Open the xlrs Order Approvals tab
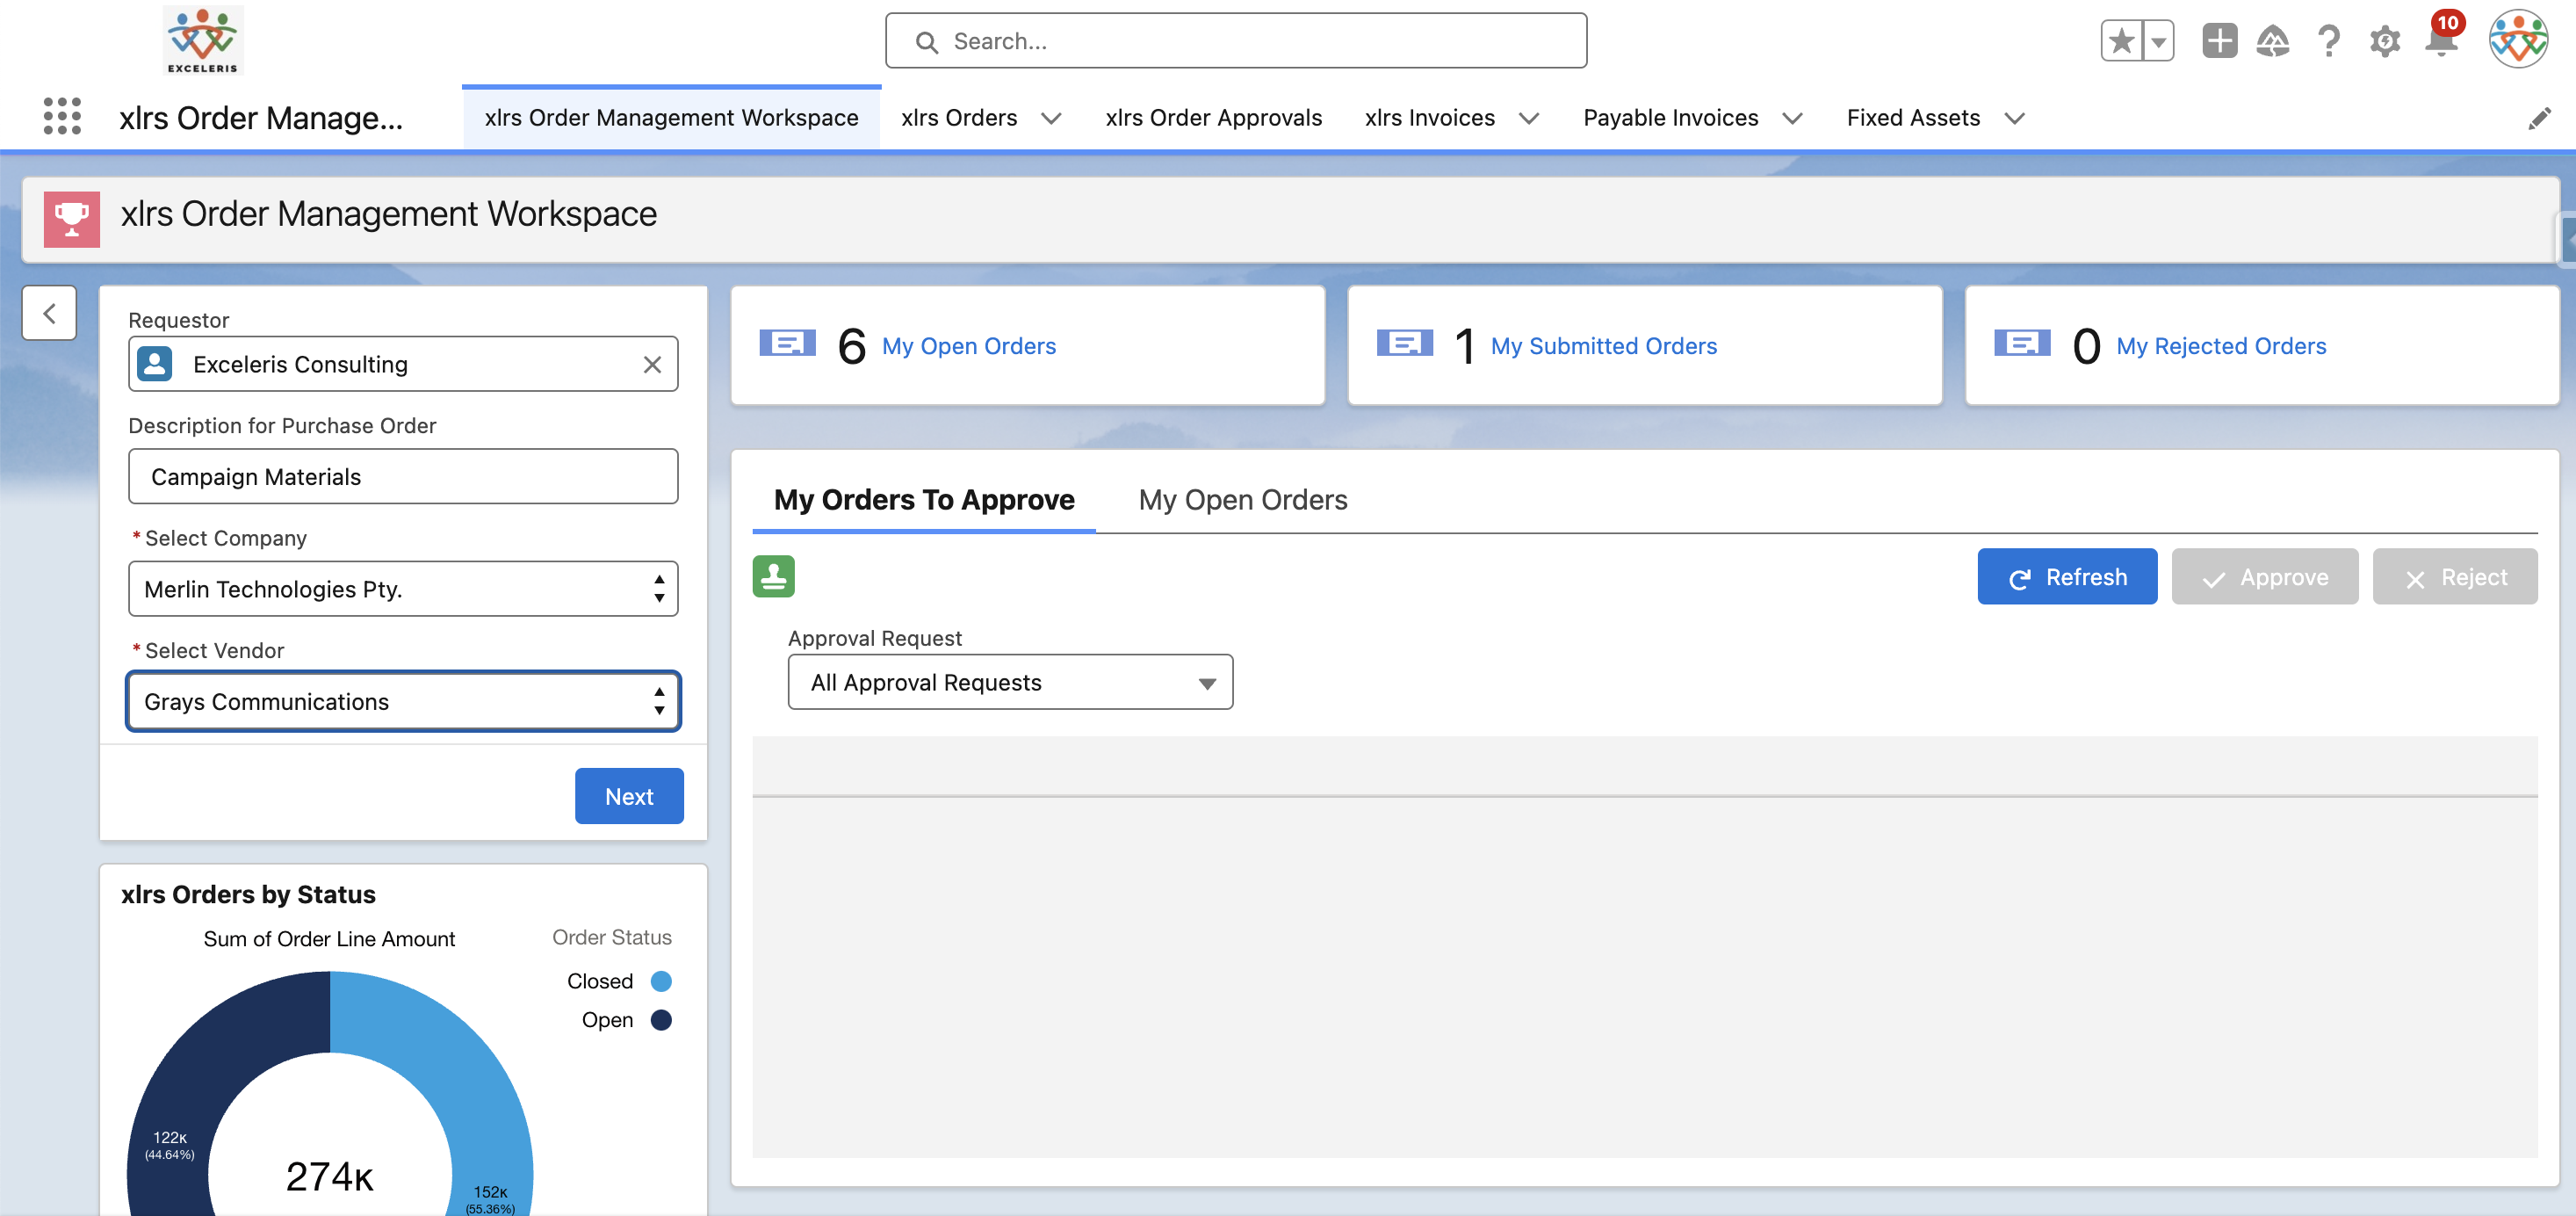The height and width of the screenshot is (1216, 2576). 1213,118
